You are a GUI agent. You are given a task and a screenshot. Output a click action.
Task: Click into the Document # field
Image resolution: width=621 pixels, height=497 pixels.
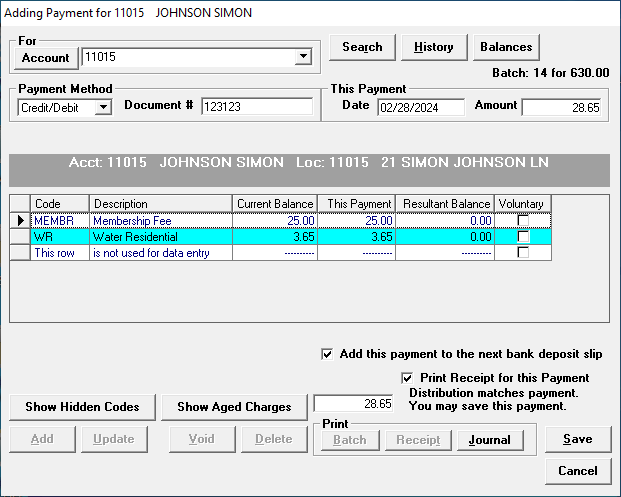257,107
